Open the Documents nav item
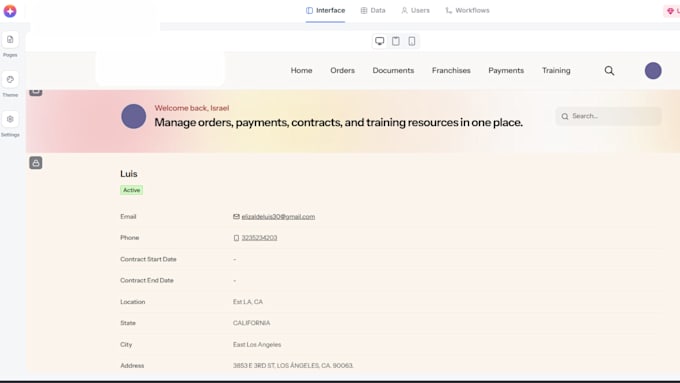Screen dimensions: 680x383 click(393, 70)
